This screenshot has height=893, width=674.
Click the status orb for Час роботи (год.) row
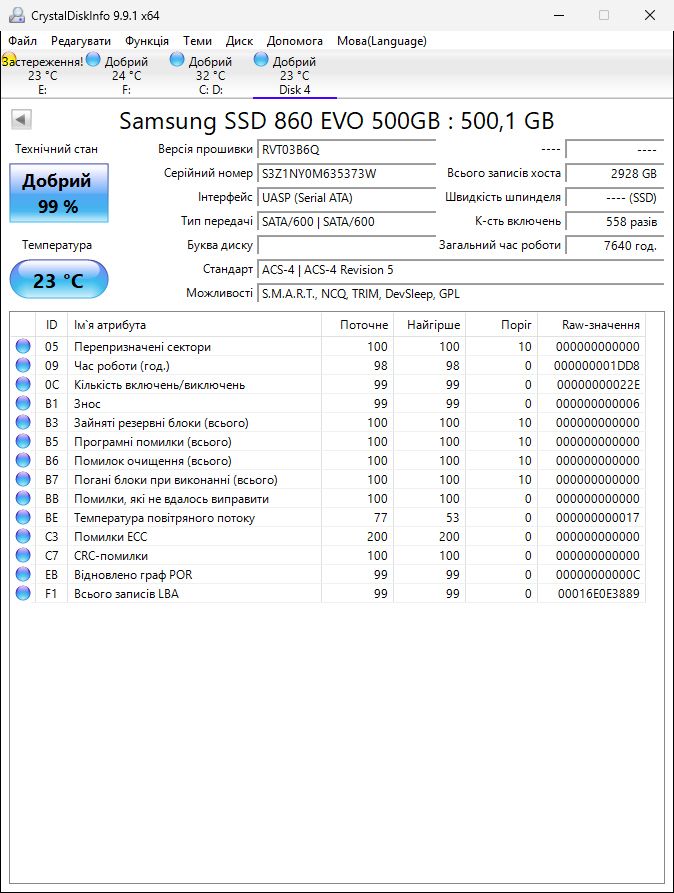[23, 365]
